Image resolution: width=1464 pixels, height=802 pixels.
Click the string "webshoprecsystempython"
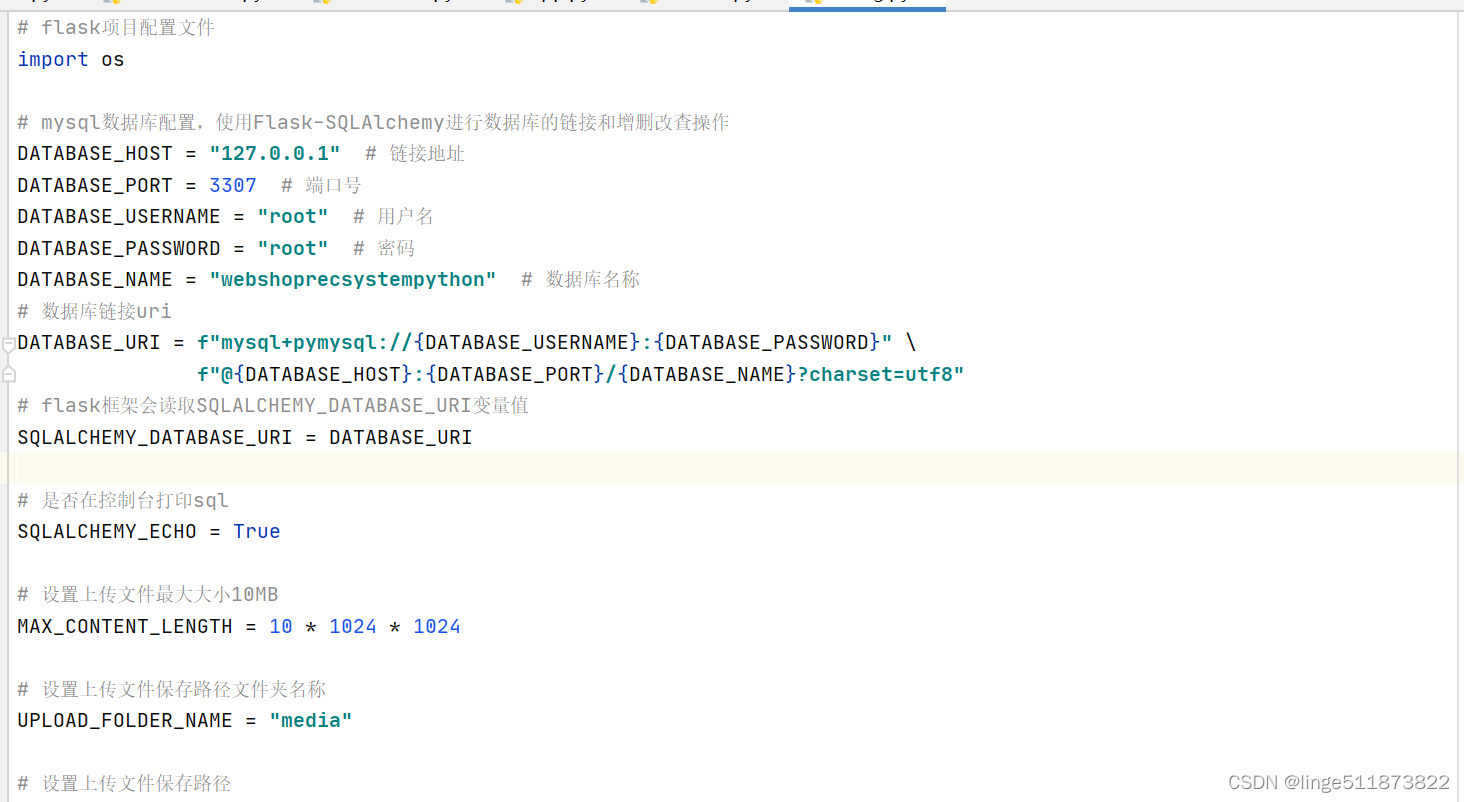click(x=353, y=280)
